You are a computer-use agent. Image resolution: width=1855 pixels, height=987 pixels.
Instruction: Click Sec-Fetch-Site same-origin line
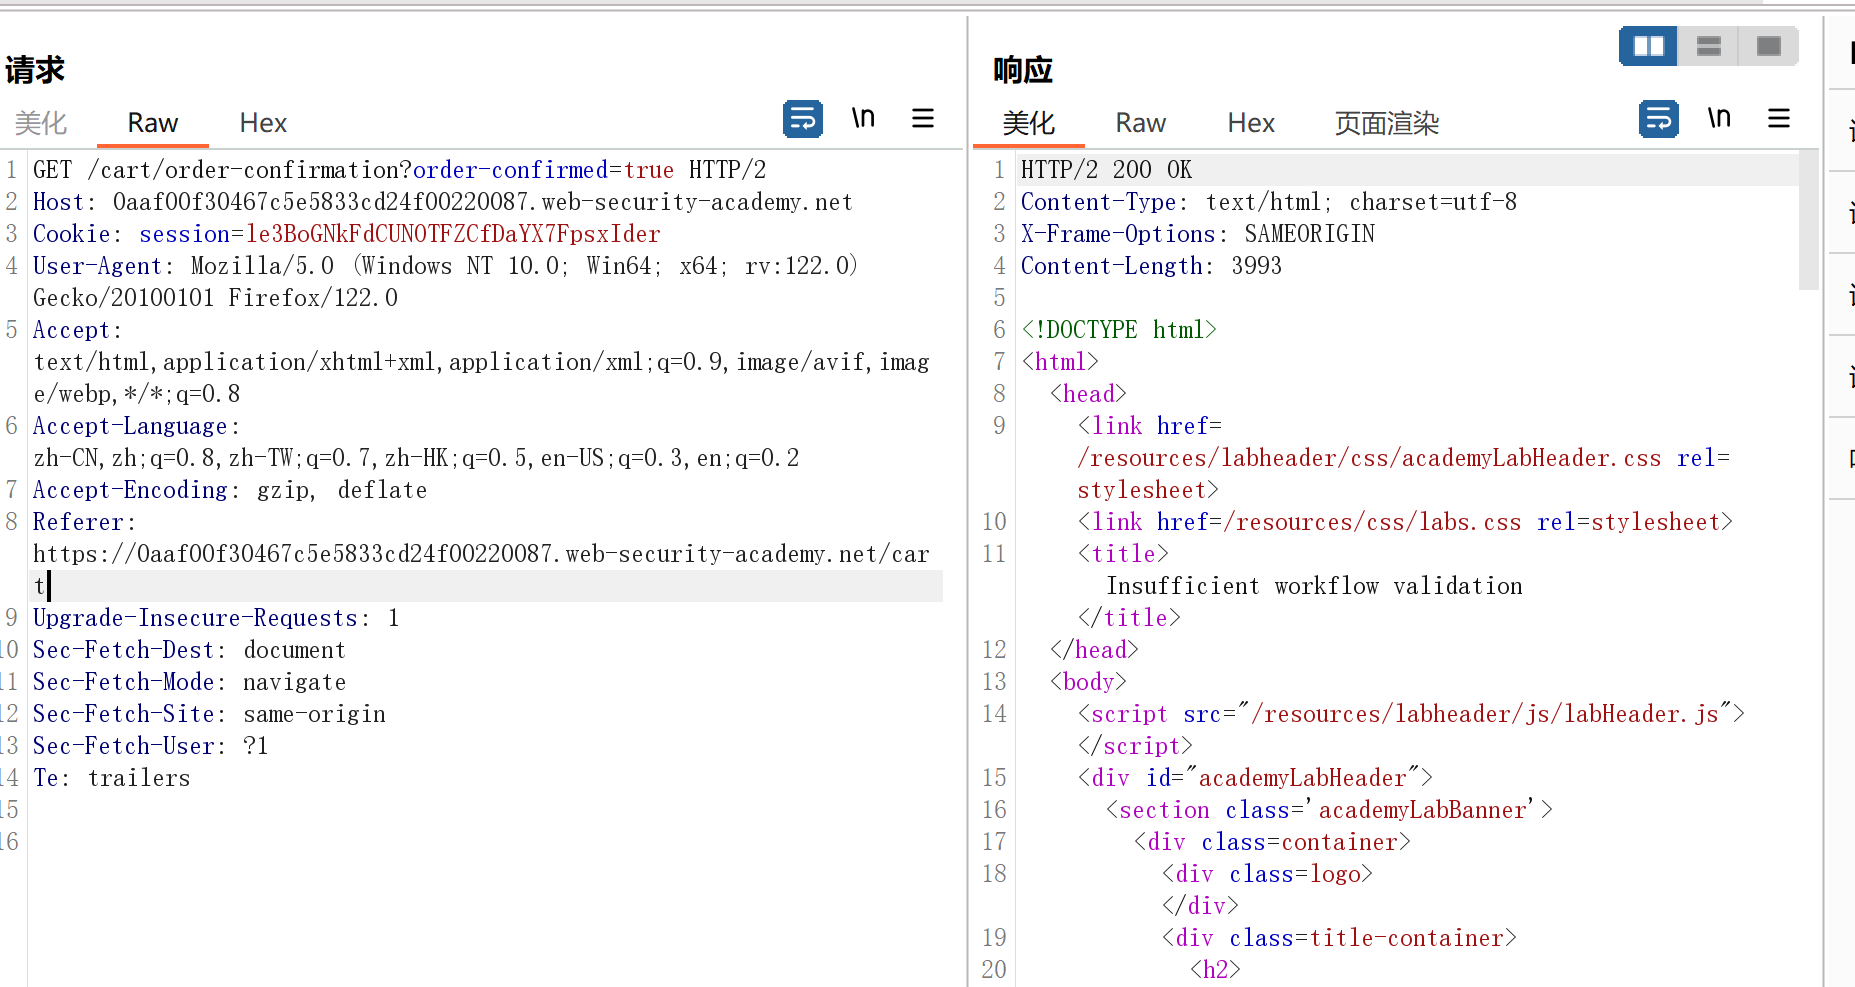point(209,714)
